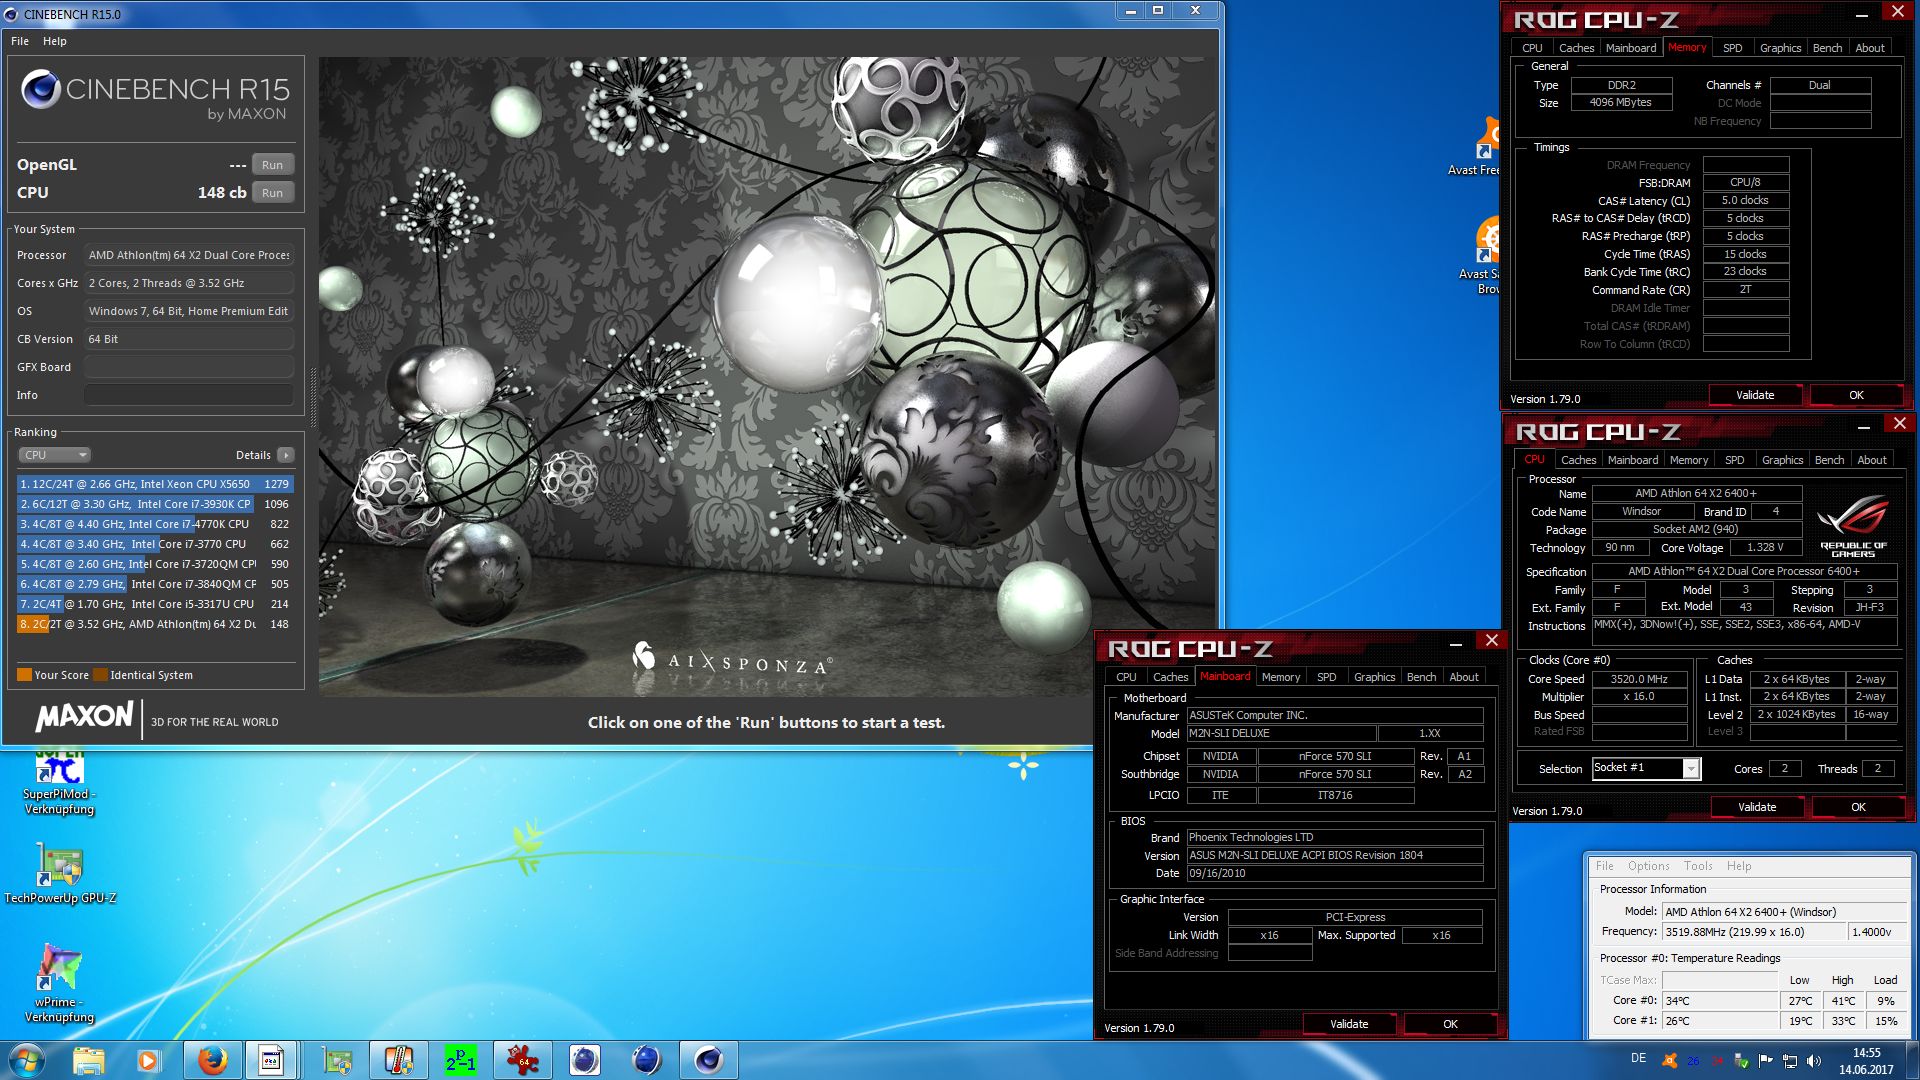Select ranking row Intel Core i7-3930K
The width and height of the screenshot is (1920, 1080).
click(154, 504)
